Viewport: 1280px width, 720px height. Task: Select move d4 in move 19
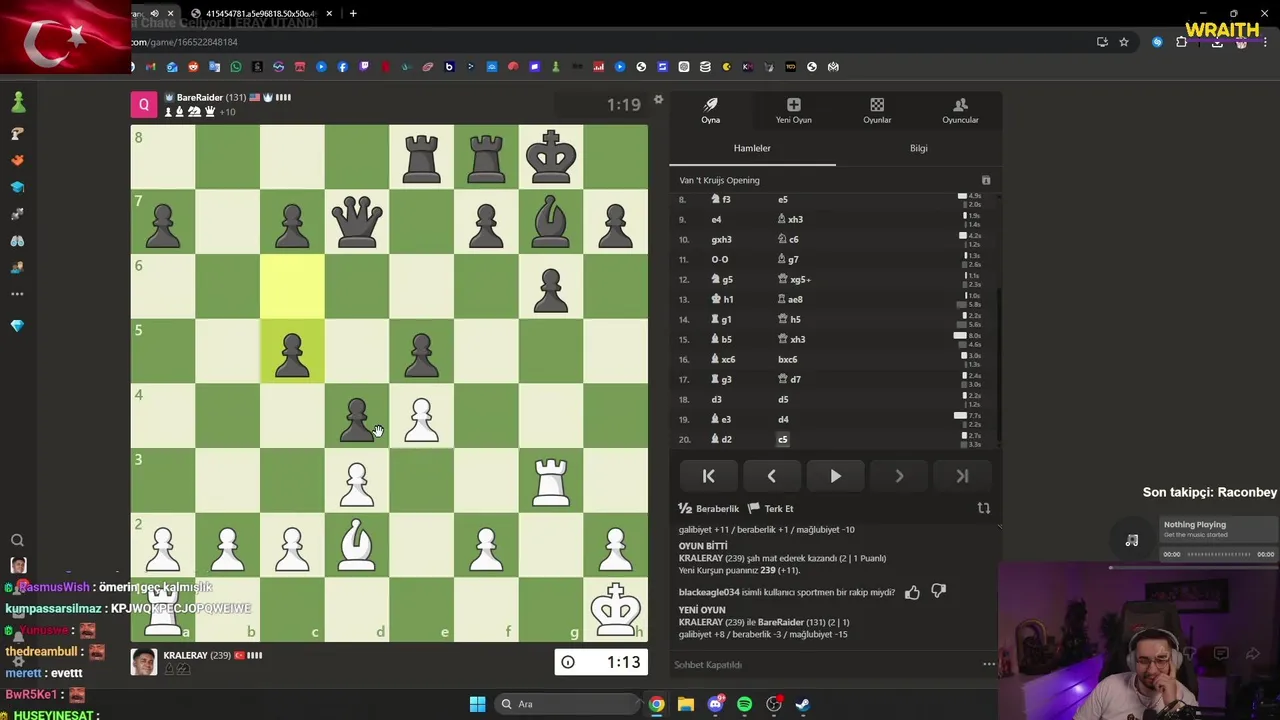click(783, 419)
